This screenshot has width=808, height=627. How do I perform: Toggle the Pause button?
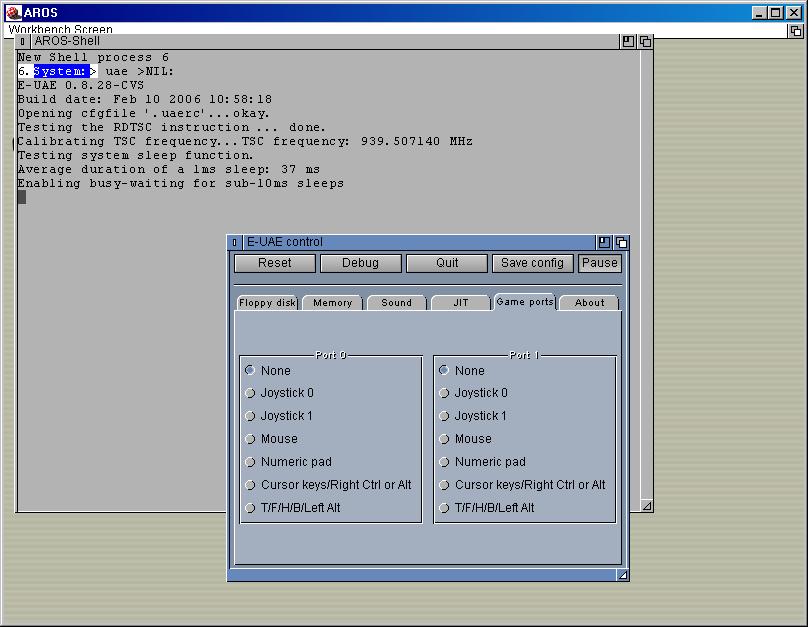point(599,263)
